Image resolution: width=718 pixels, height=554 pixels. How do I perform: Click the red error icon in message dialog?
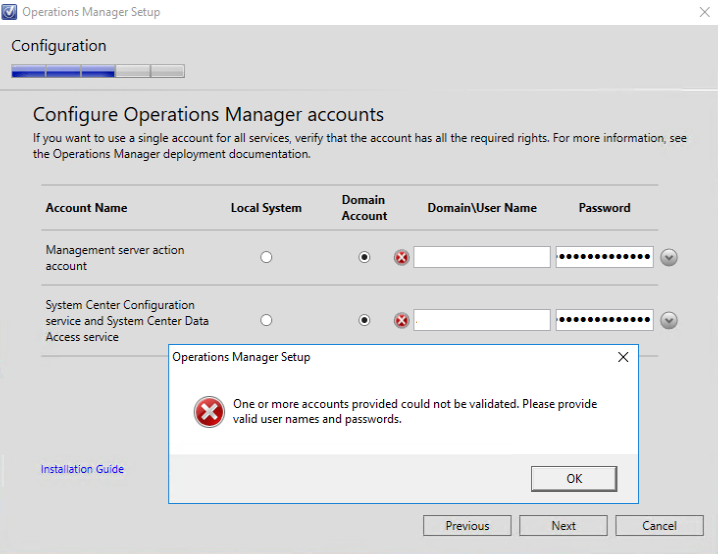coord(209,412)
